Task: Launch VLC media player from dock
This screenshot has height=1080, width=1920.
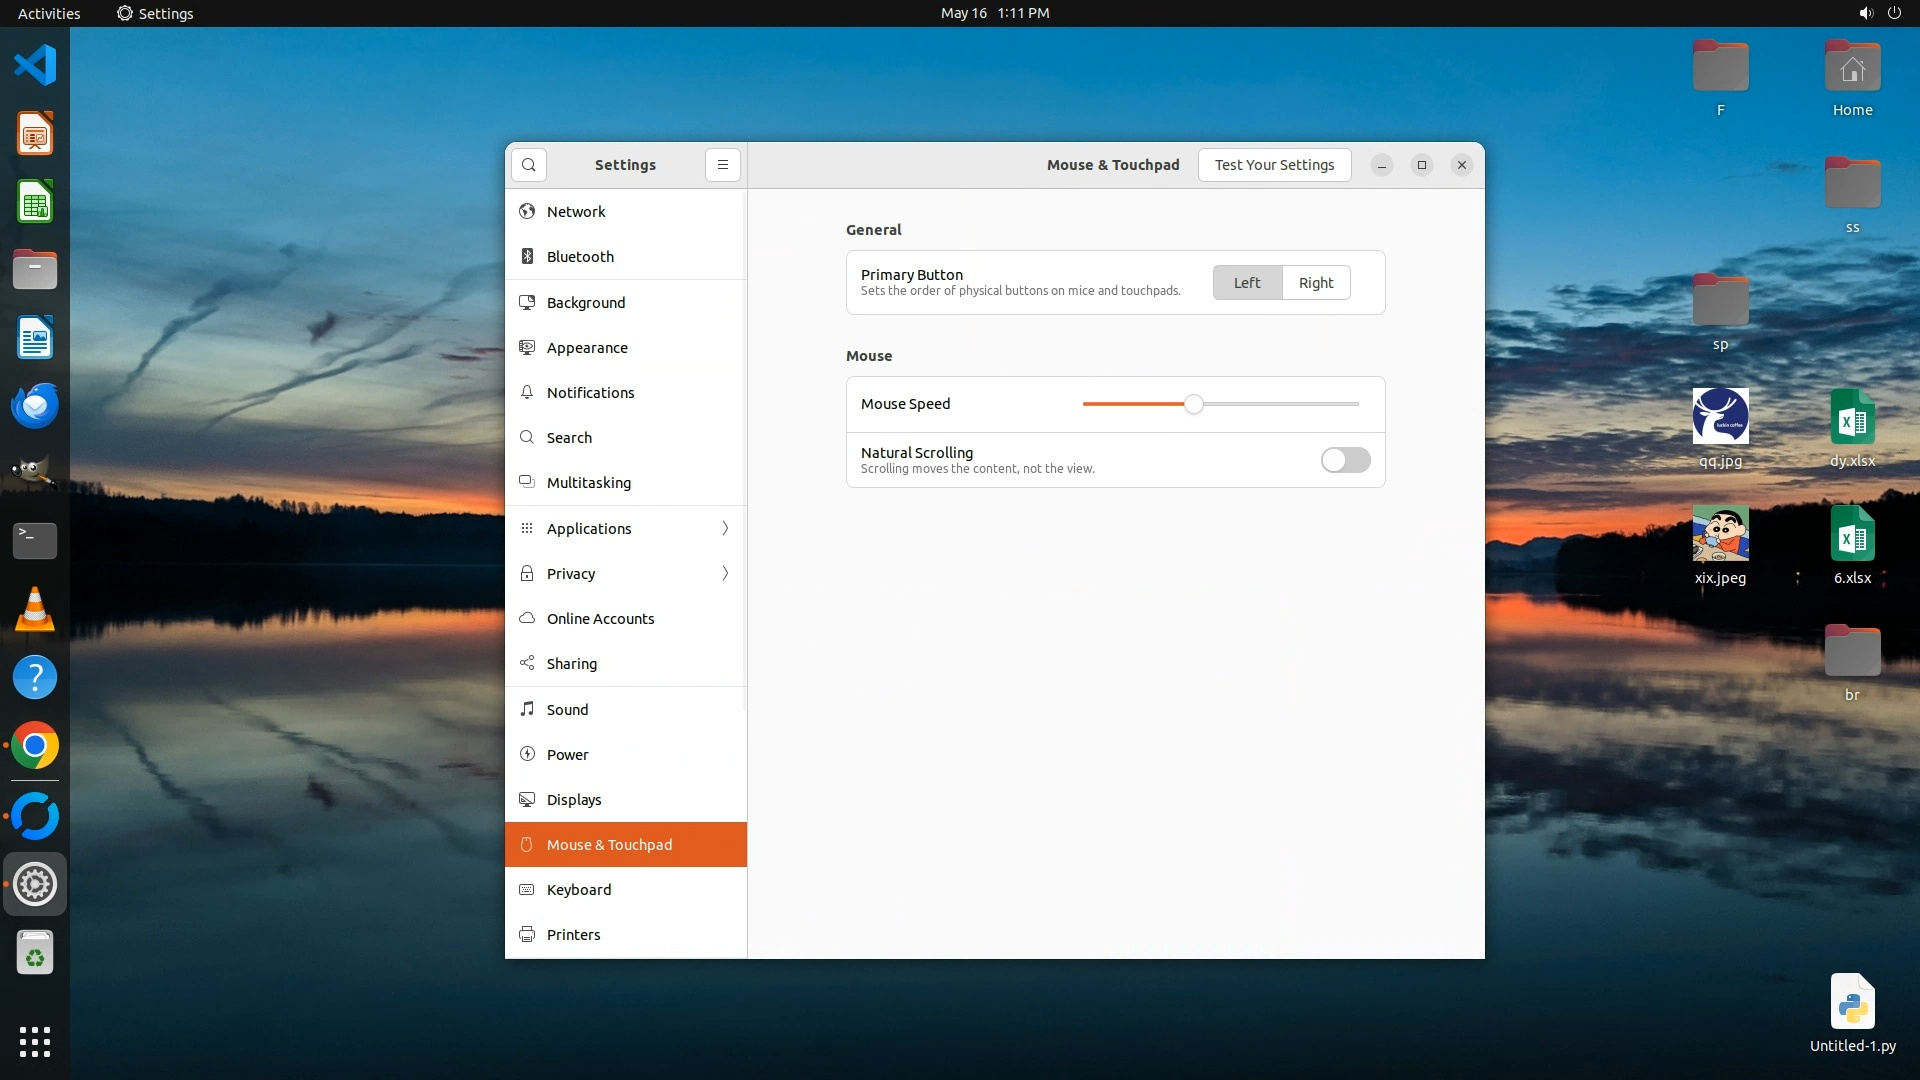Action: point(35,609)
